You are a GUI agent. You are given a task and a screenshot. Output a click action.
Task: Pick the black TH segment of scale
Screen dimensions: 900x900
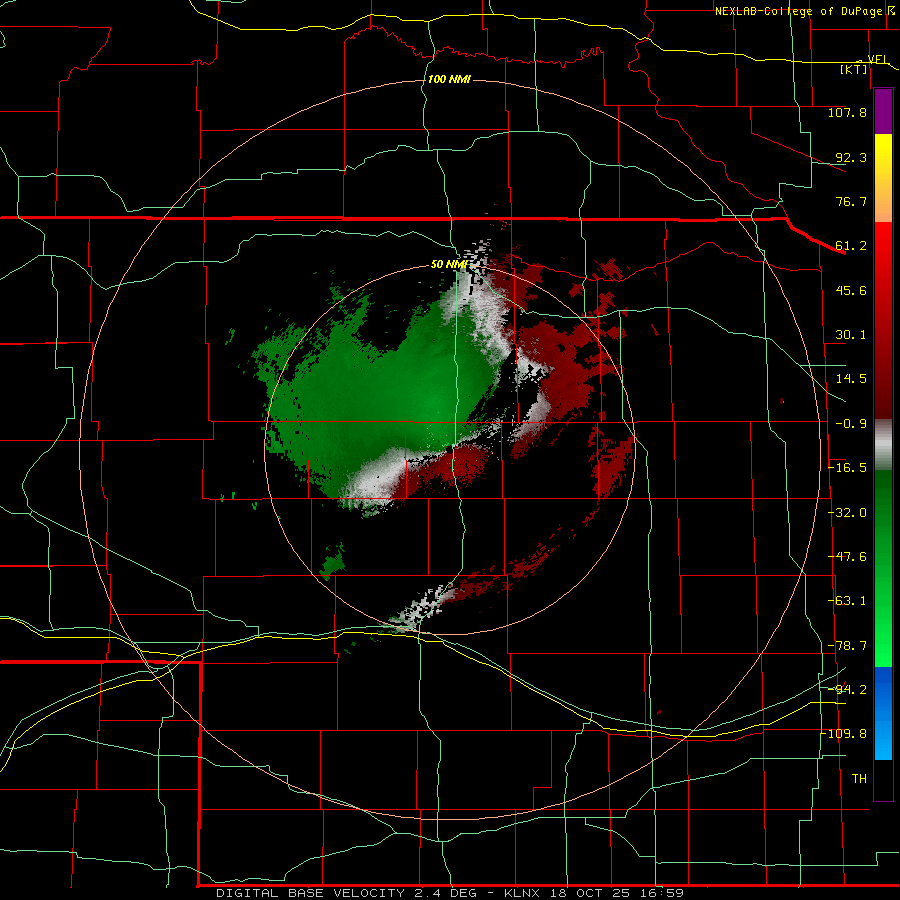pyautogui.click(x=883, y=779)
